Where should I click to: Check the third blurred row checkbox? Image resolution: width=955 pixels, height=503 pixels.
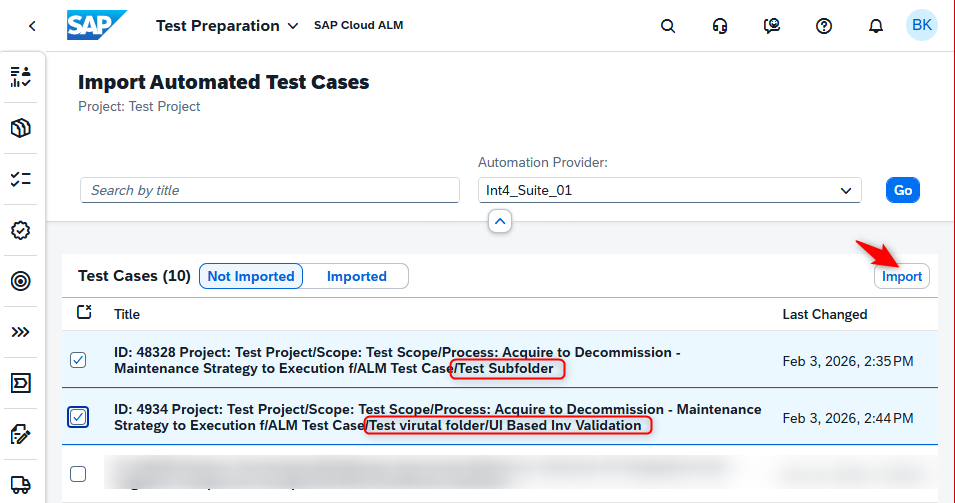click(x=78, y=474)
